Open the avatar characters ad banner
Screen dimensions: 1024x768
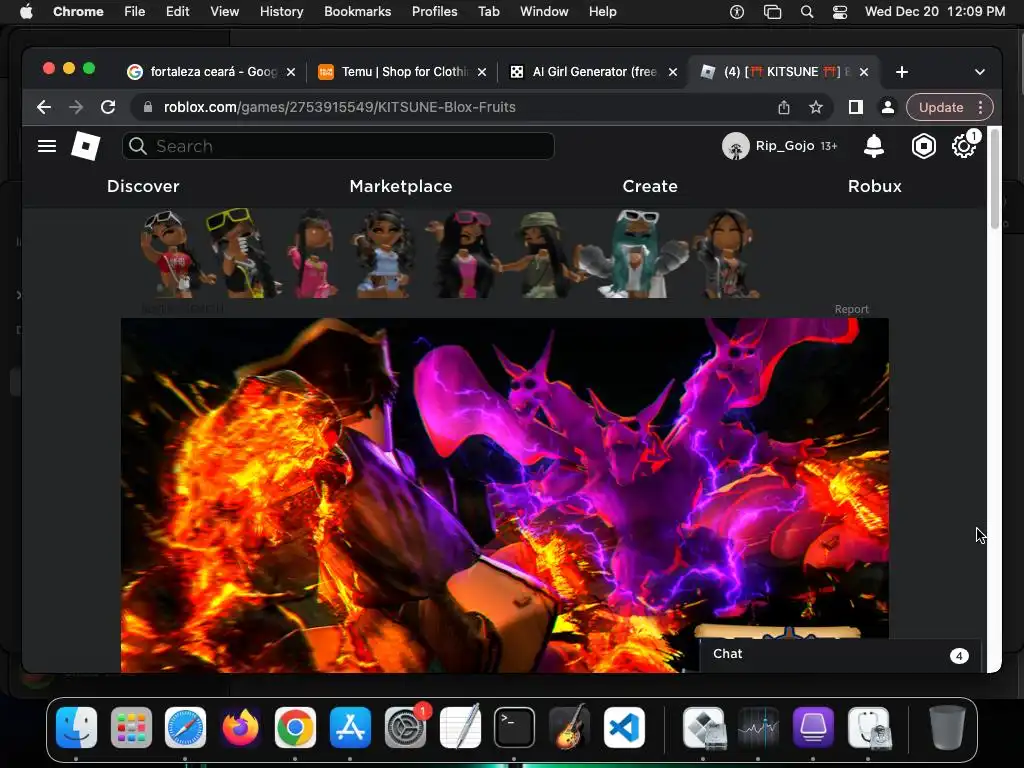[505, 253]
